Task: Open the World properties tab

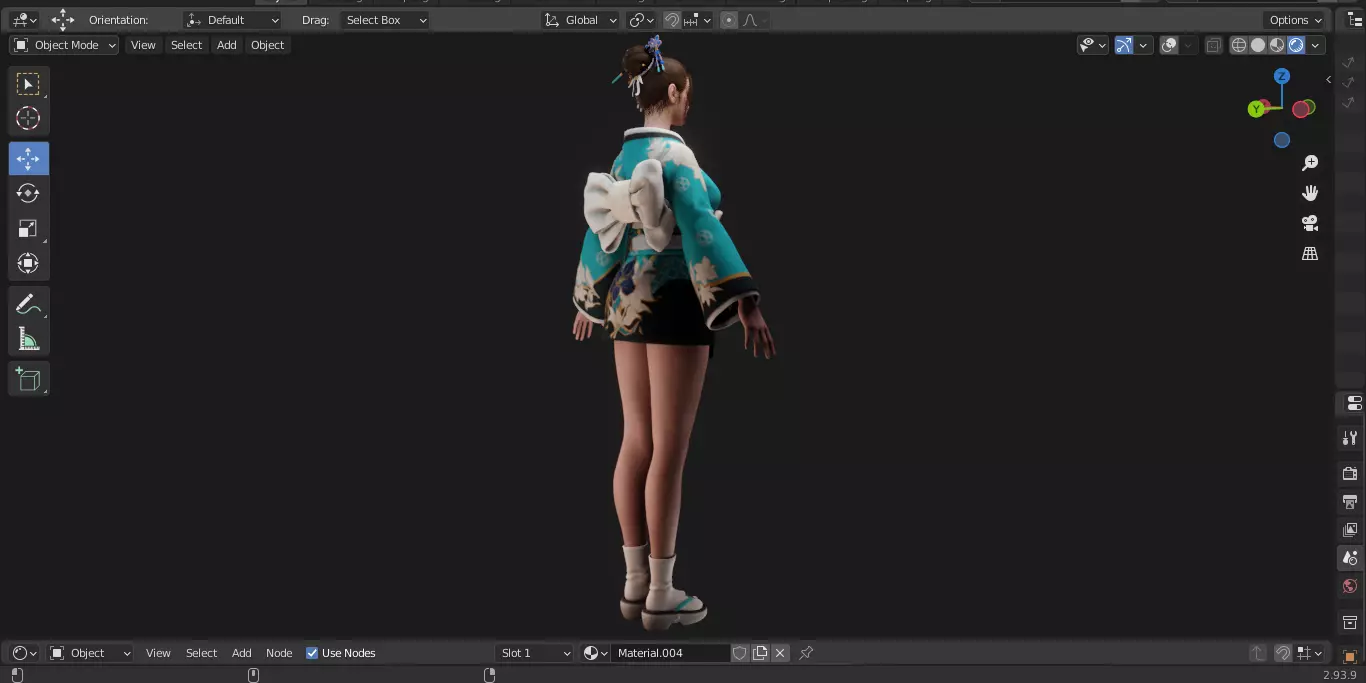Action: click(1350, 586)
